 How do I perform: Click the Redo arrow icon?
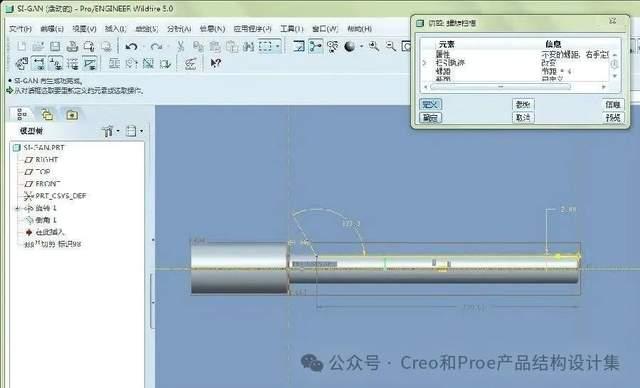pyautogui.click(x=156, y=47)
